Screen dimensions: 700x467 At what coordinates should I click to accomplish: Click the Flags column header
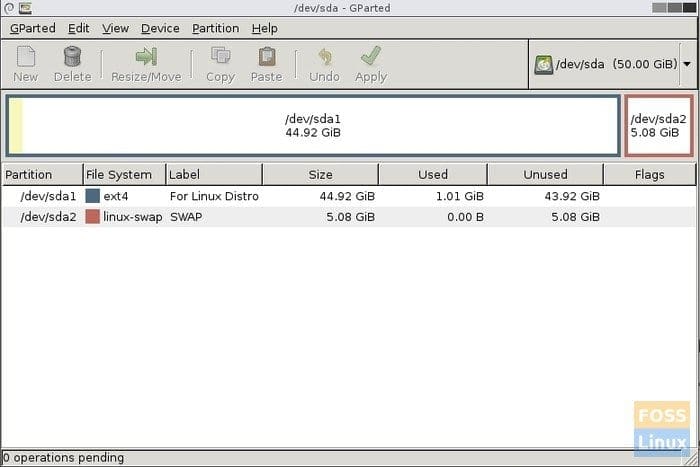tap(650, 175)
